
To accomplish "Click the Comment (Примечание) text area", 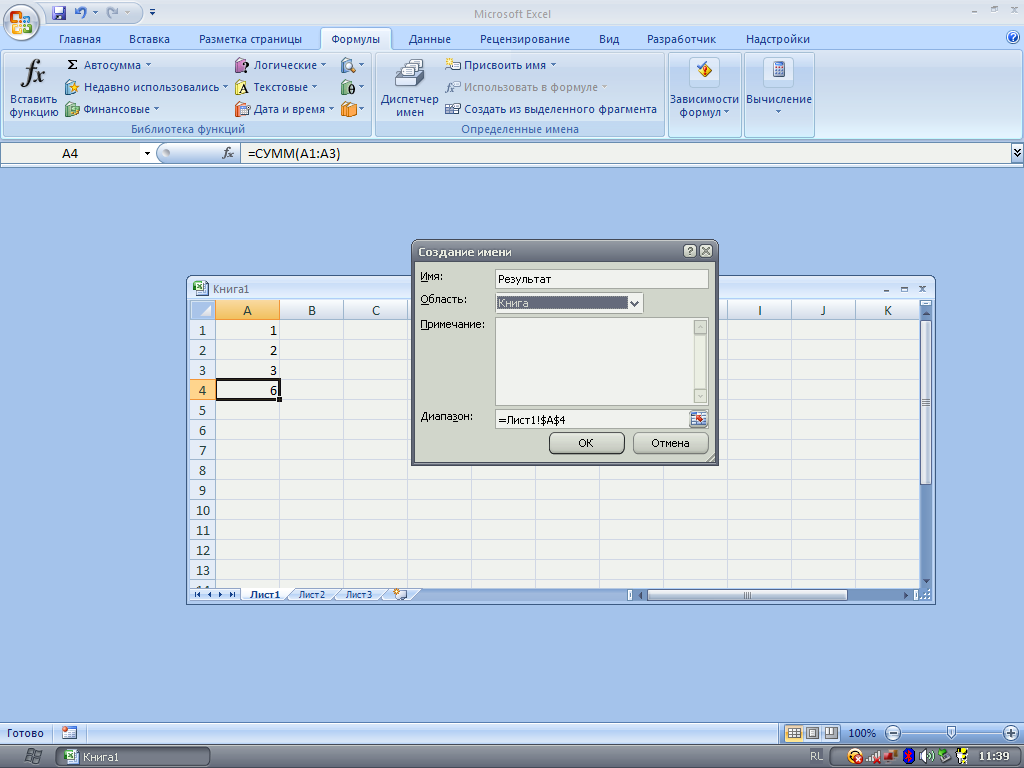I will [x=594, y=361].
